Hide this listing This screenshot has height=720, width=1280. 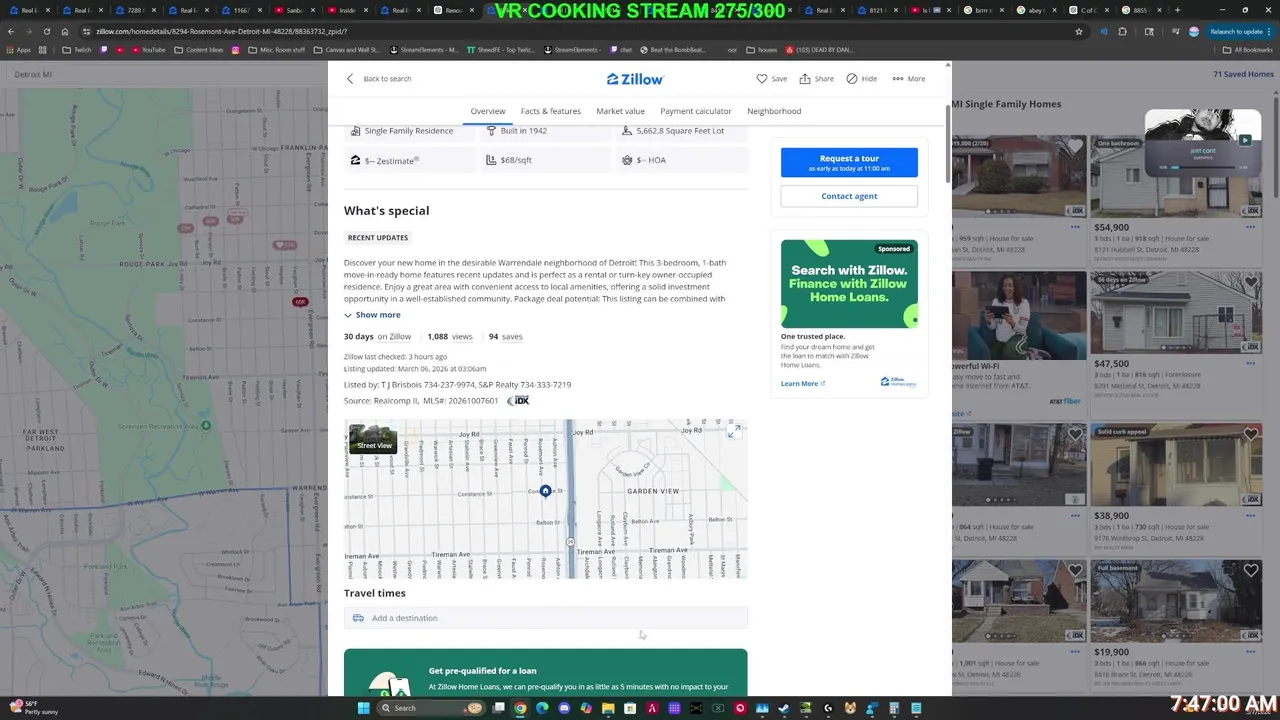point(861,79)
